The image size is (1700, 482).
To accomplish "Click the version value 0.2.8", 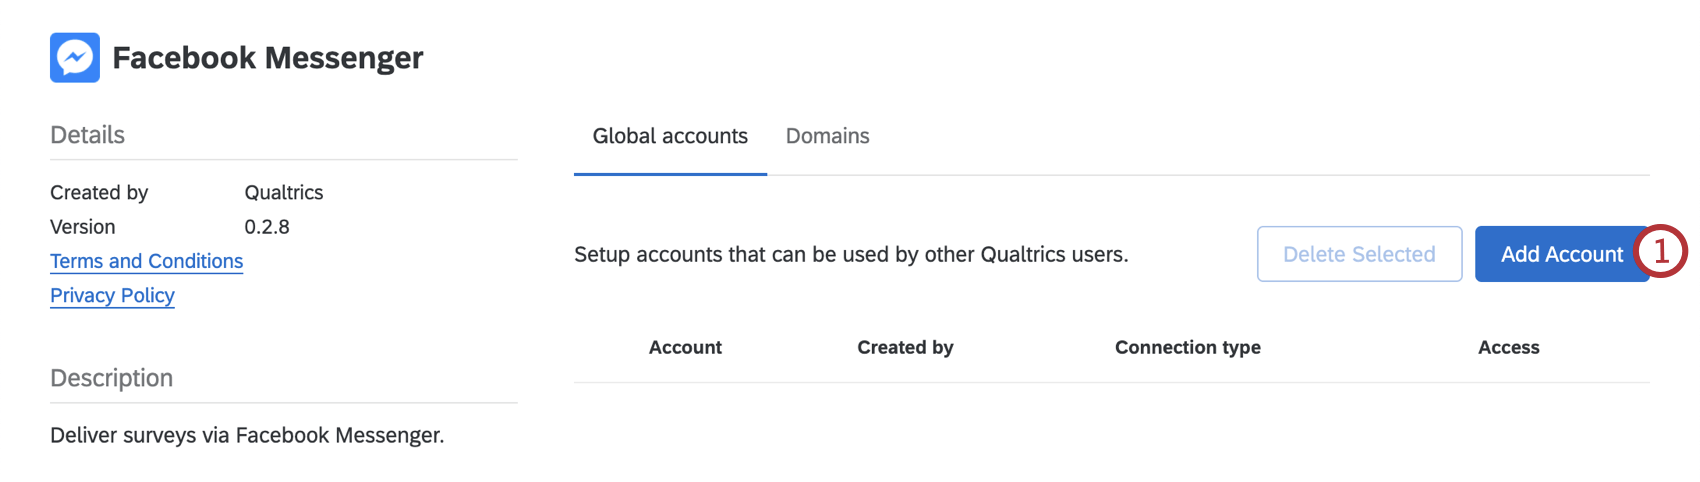I will (x=267, y=227).
